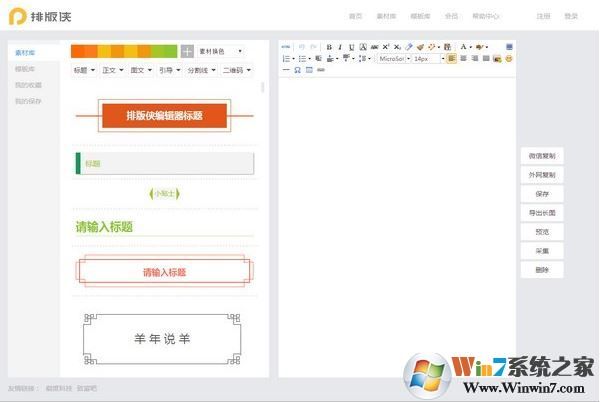Image resolution: width=601 pixels, height=402 pixels.
Task: Click the last icon after table
Action: pos(321,70)
